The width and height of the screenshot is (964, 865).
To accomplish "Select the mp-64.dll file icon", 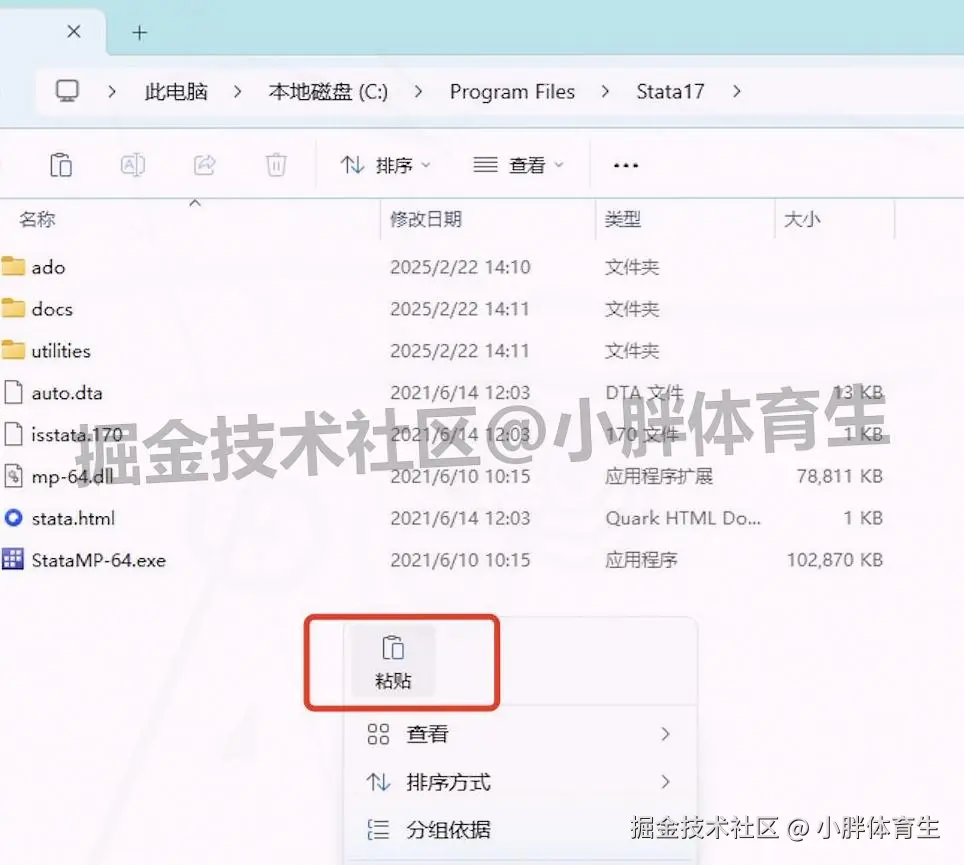I will click(11, 476).
